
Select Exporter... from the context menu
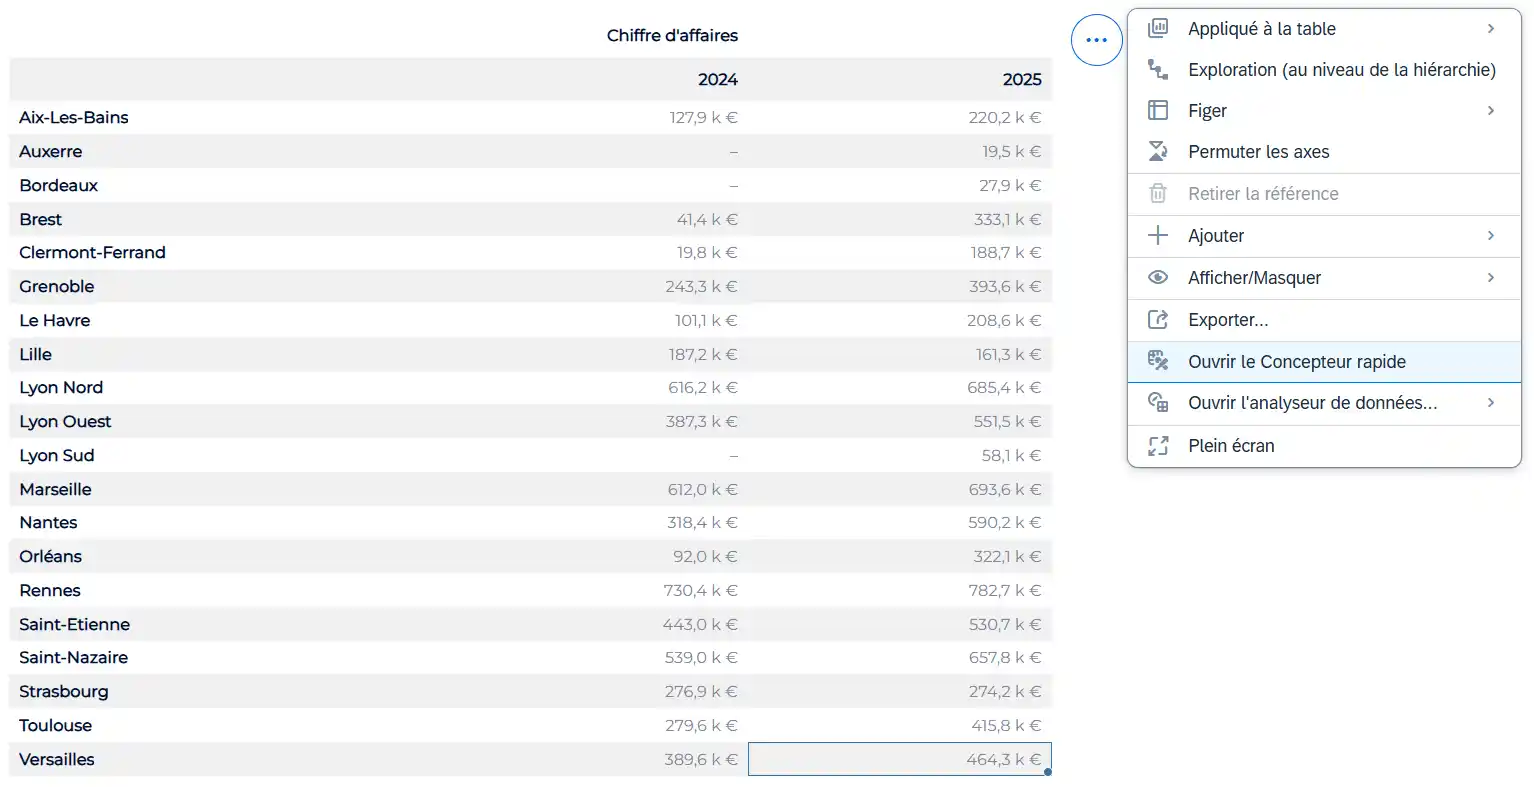point(1228,320)
